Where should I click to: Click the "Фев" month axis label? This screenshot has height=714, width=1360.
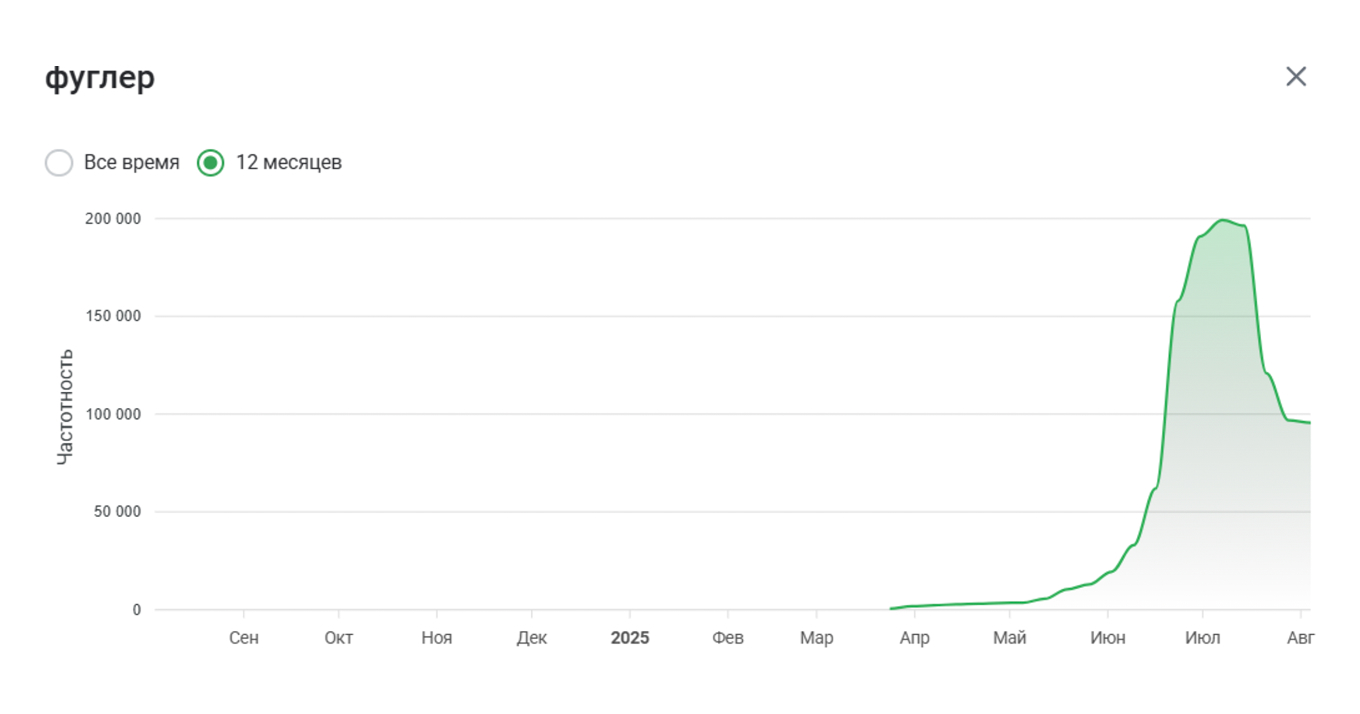[x=728, y=638]
